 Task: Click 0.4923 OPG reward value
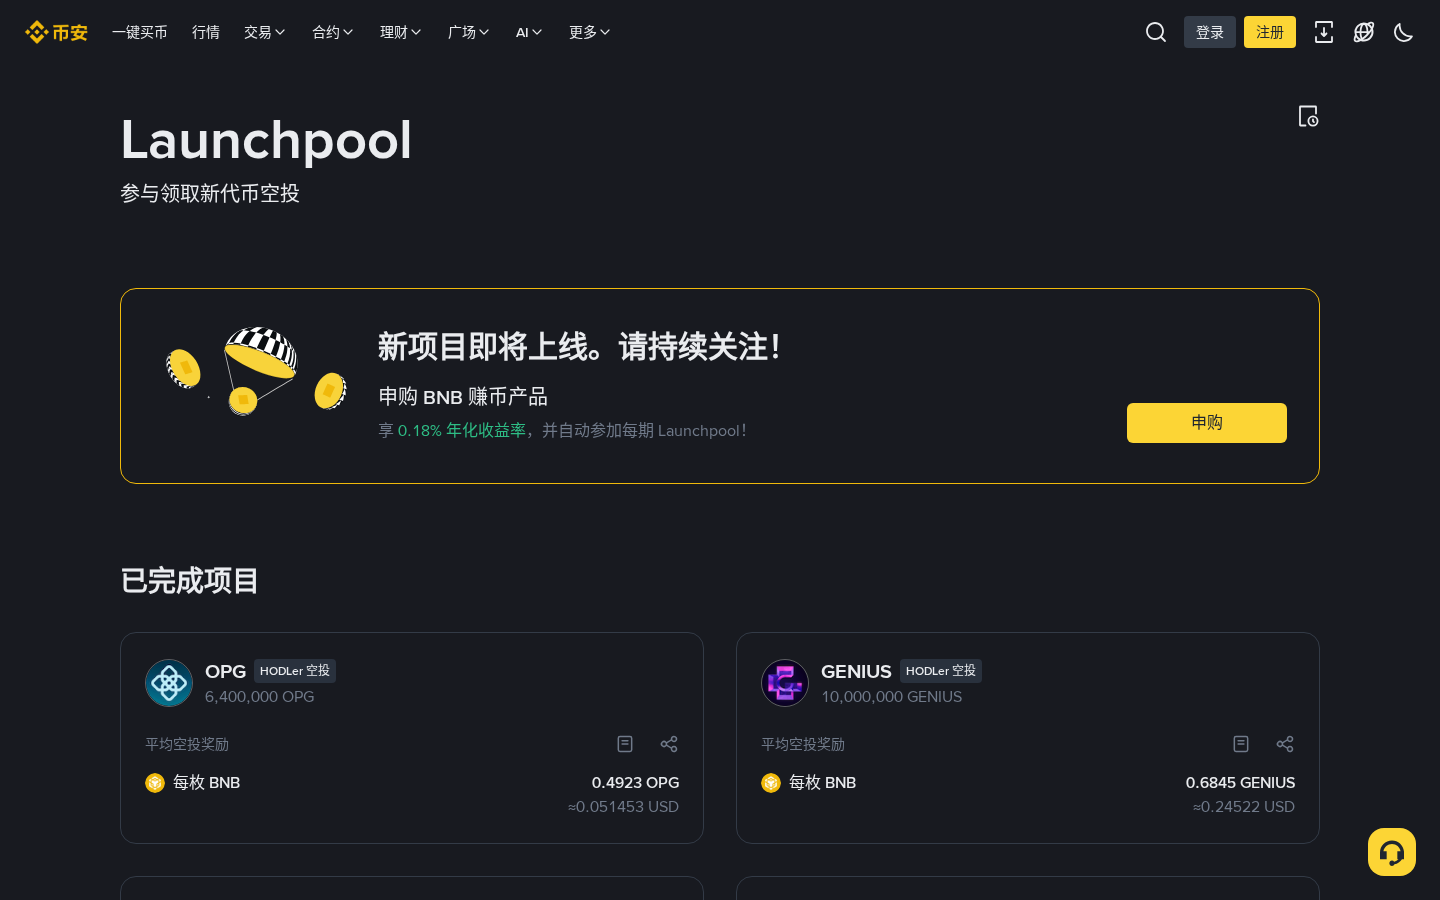635,783
